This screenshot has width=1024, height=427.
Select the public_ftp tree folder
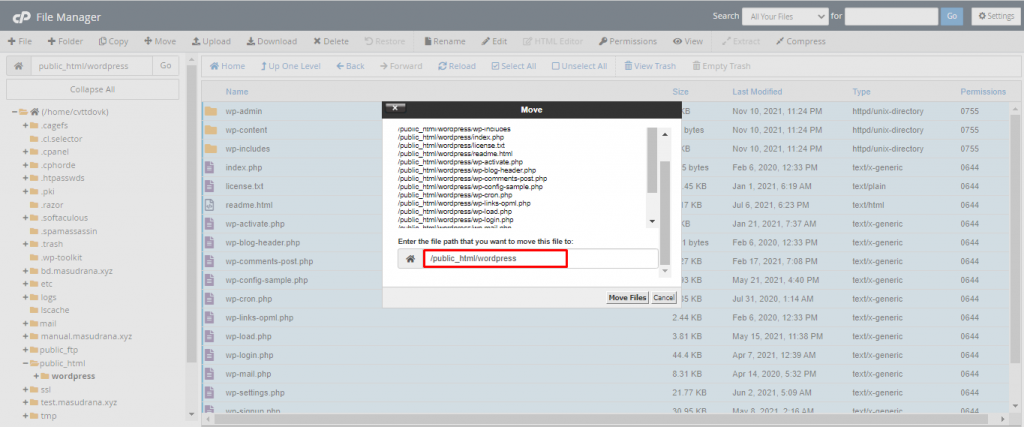[x=59, y=350]
